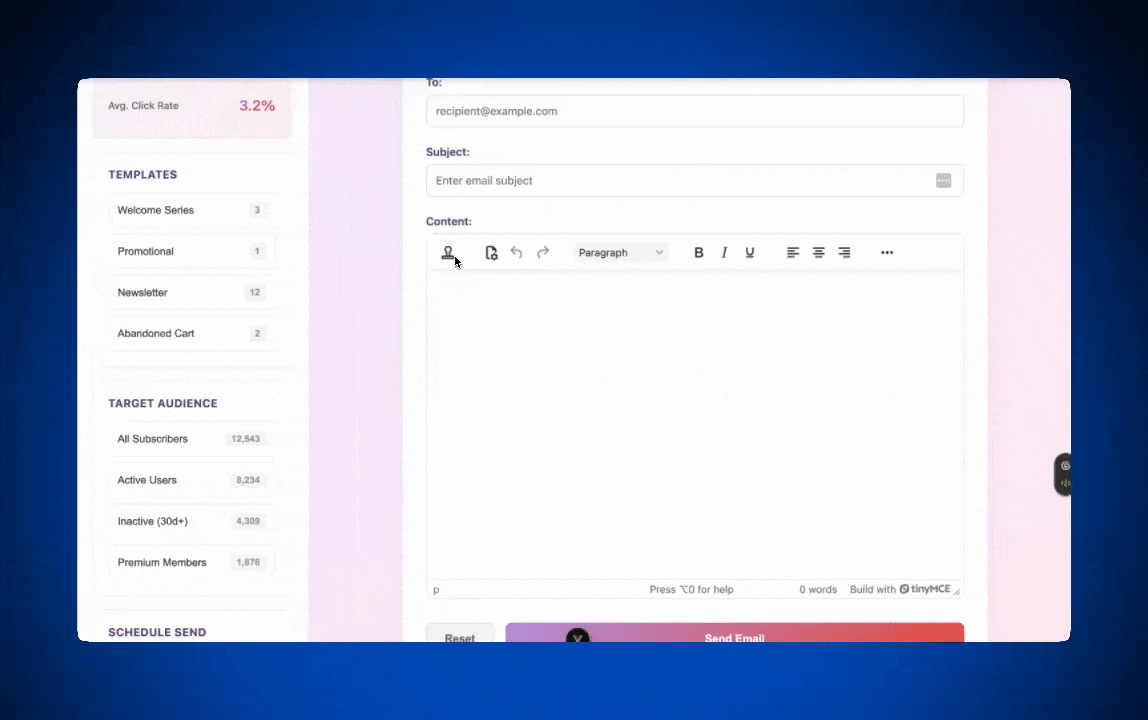Click the Send Email button

click(734, 634)
